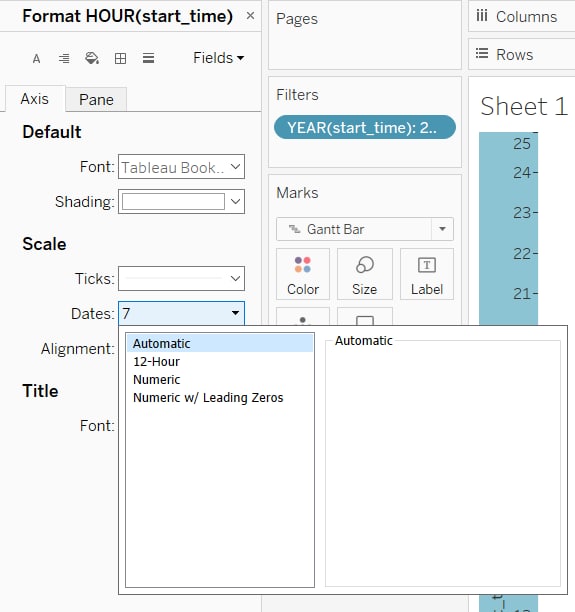
Task: Open the Ticks line style dropdown
Action: [182, 278]
